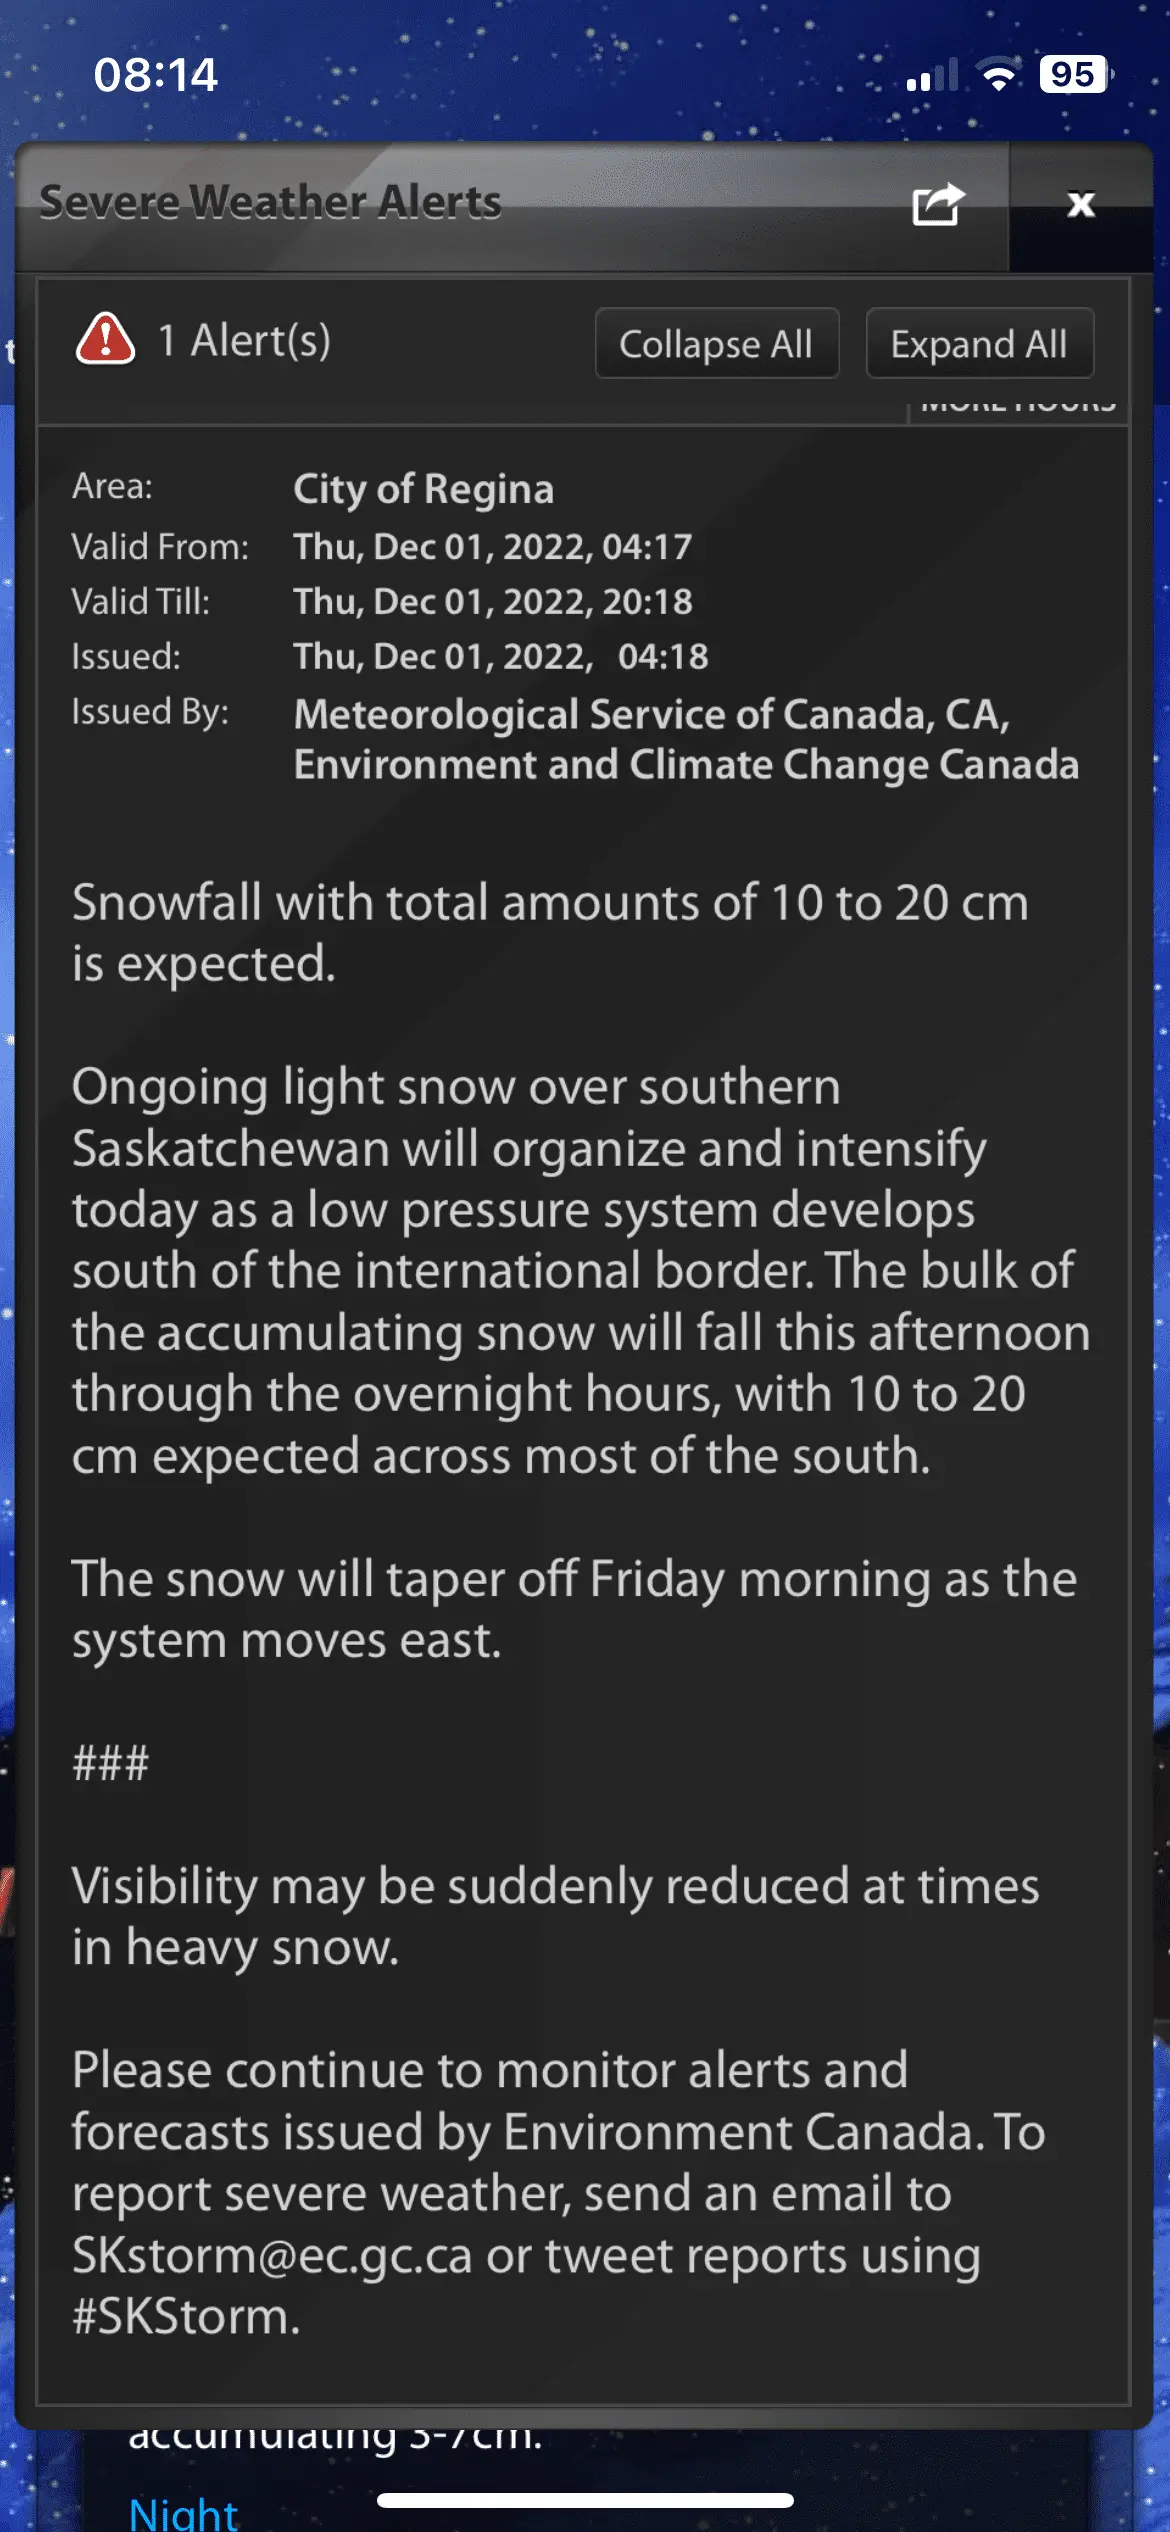Expand all weather alerts
Image resolution: width=1170 pixels, height=2532 pixels.
[979, 344]
